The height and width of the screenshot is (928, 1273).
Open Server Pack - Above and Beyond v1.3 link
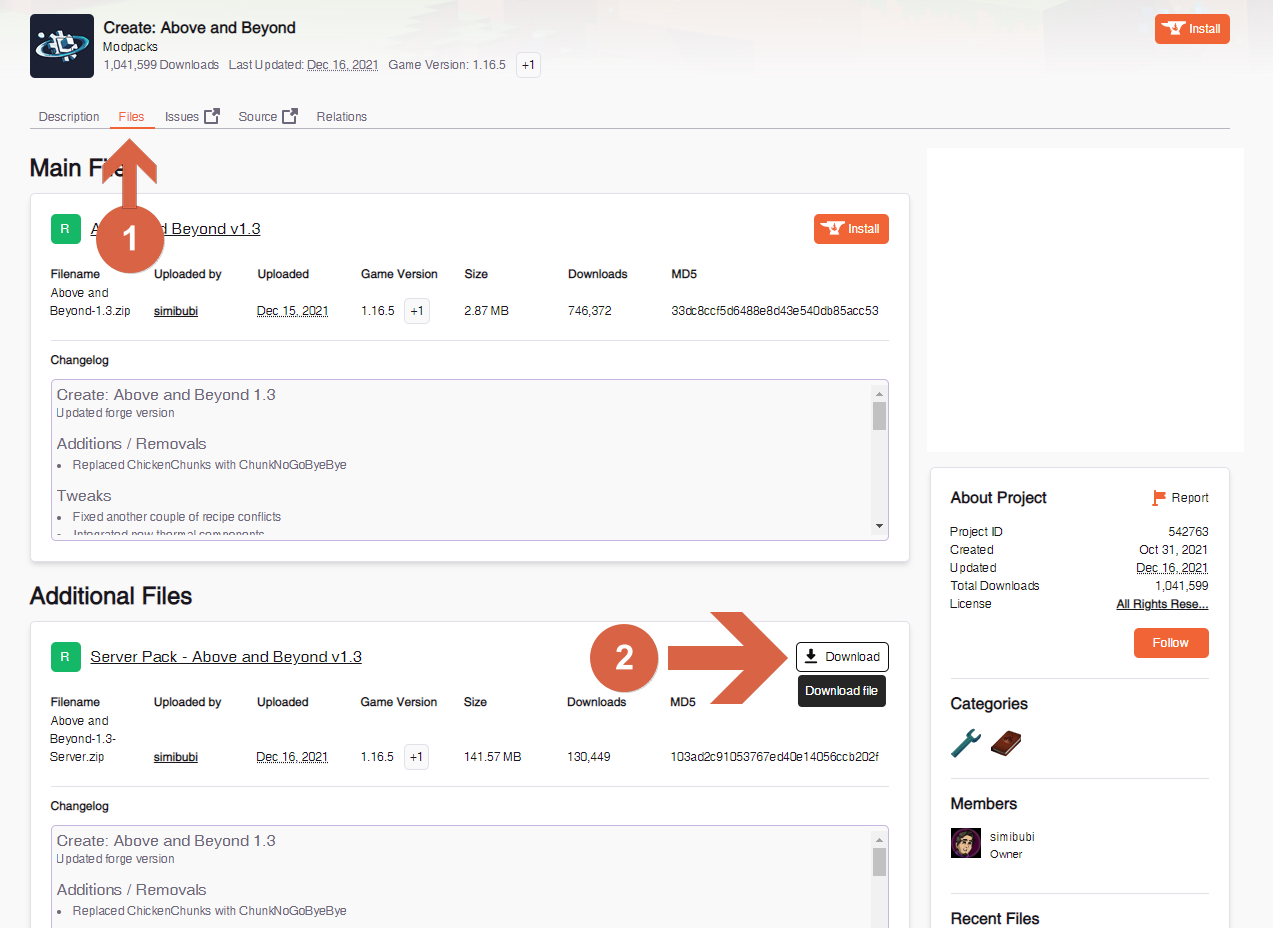[x=226, y=657]
